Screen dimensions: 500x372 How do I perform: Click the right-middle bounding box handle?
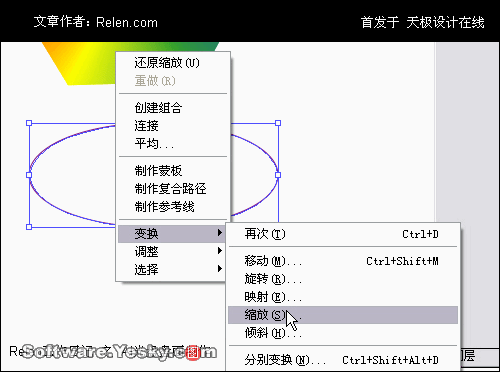coord(278,175)
